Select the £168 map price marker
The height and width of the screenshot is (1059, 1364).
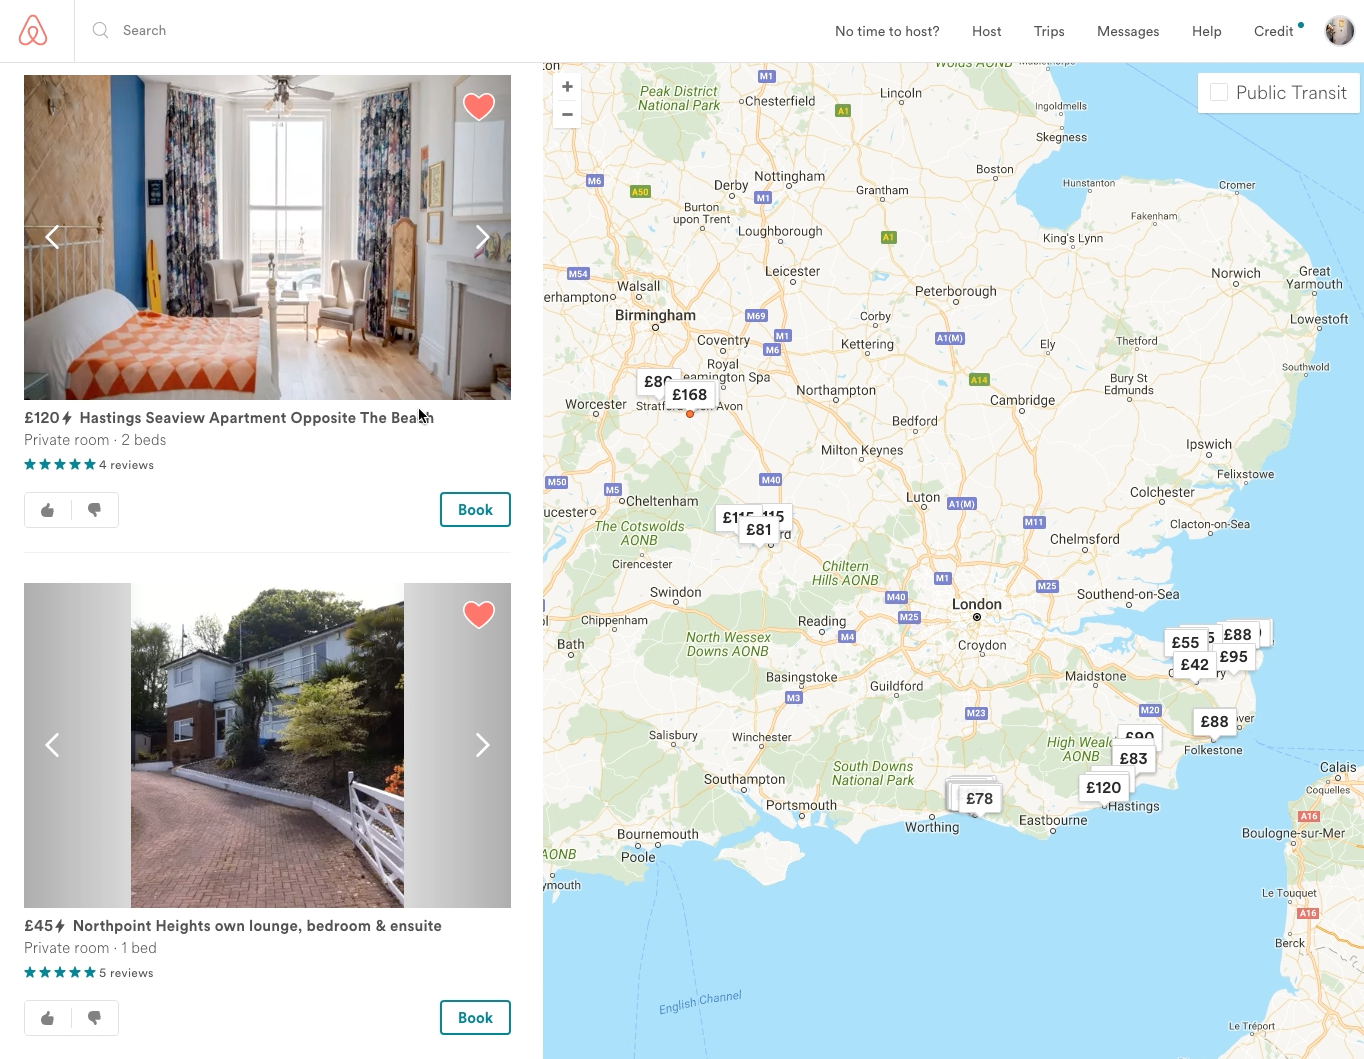pyautogui.click(x=690, y=395)
